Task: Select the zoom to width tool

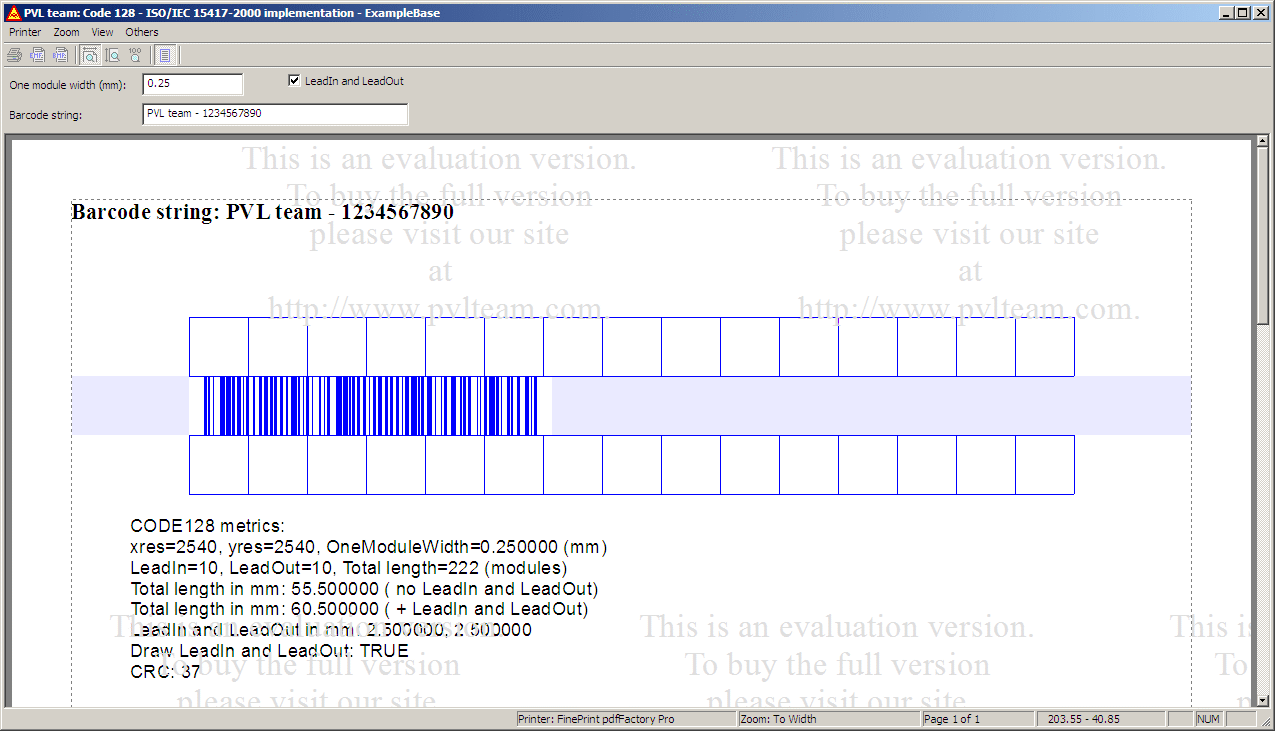Action: [90, 55]
